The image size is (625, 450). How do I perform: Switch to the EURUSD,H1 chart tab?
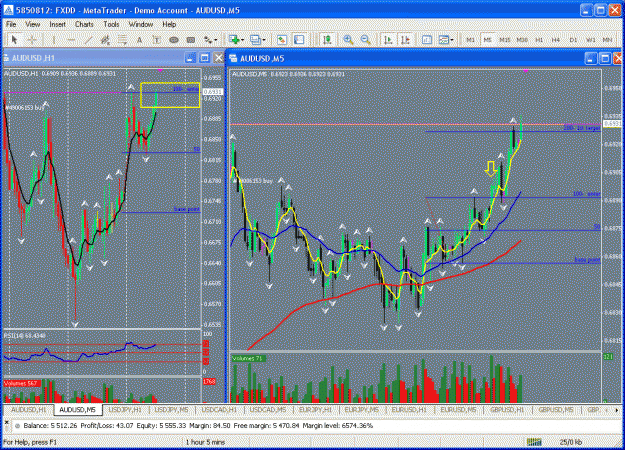(409, 410)
